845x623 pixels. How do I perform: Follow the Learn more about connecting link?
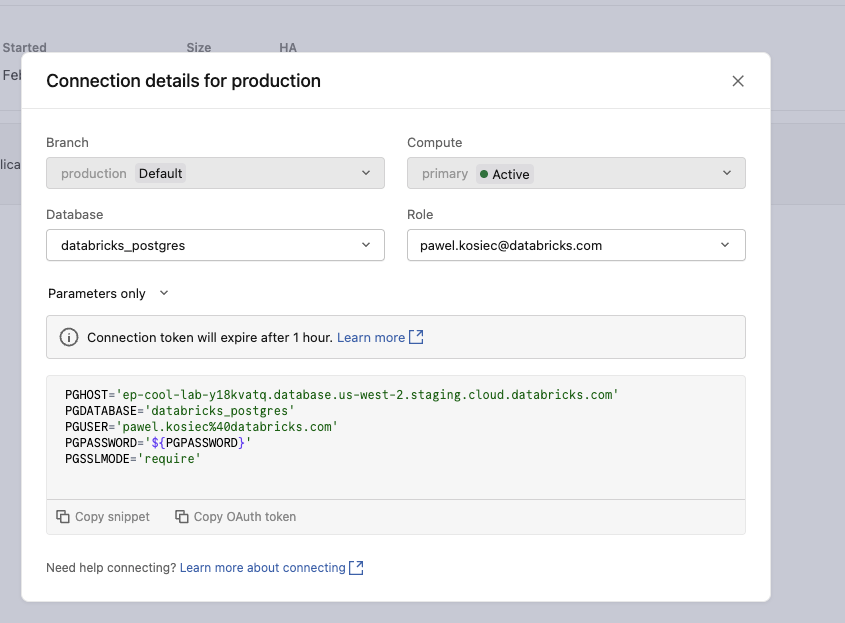262,568
